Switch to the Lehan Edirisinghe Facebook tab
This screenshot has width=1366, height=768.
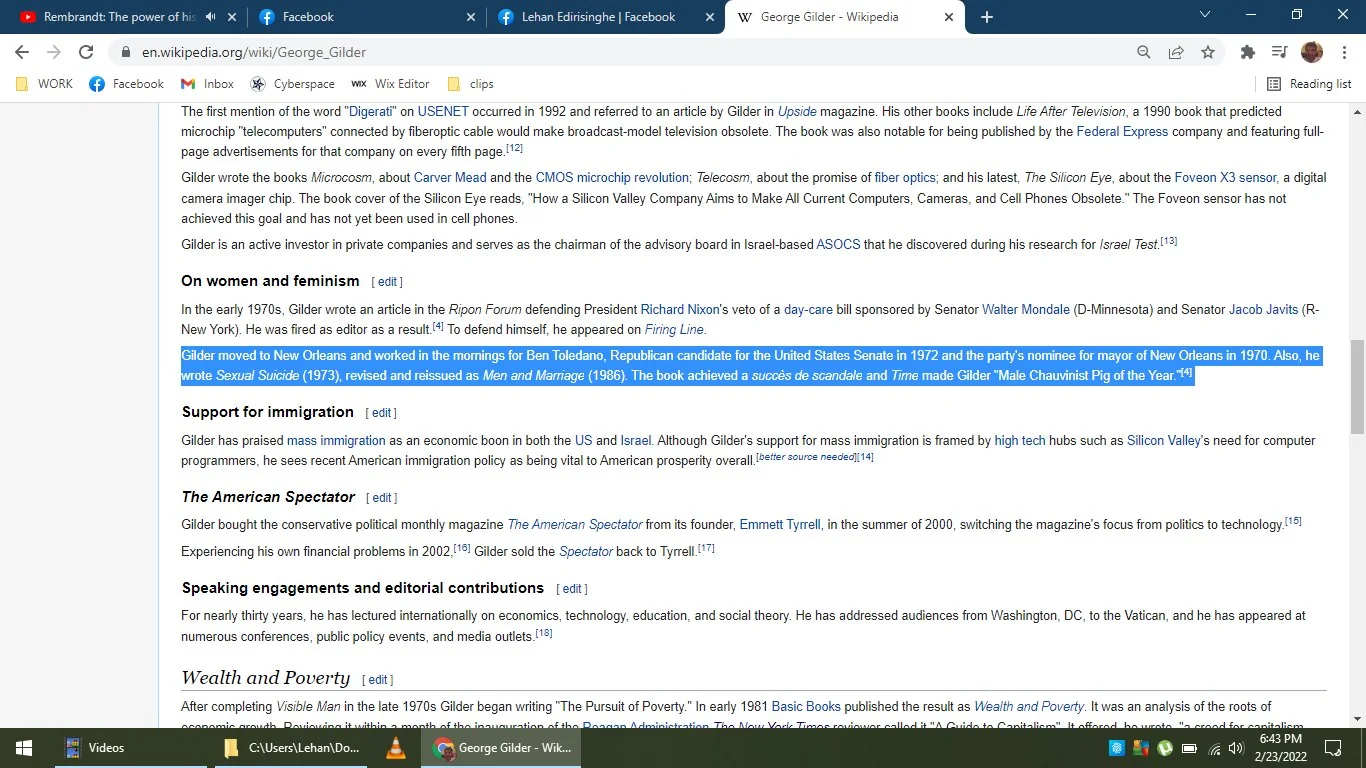607,17
